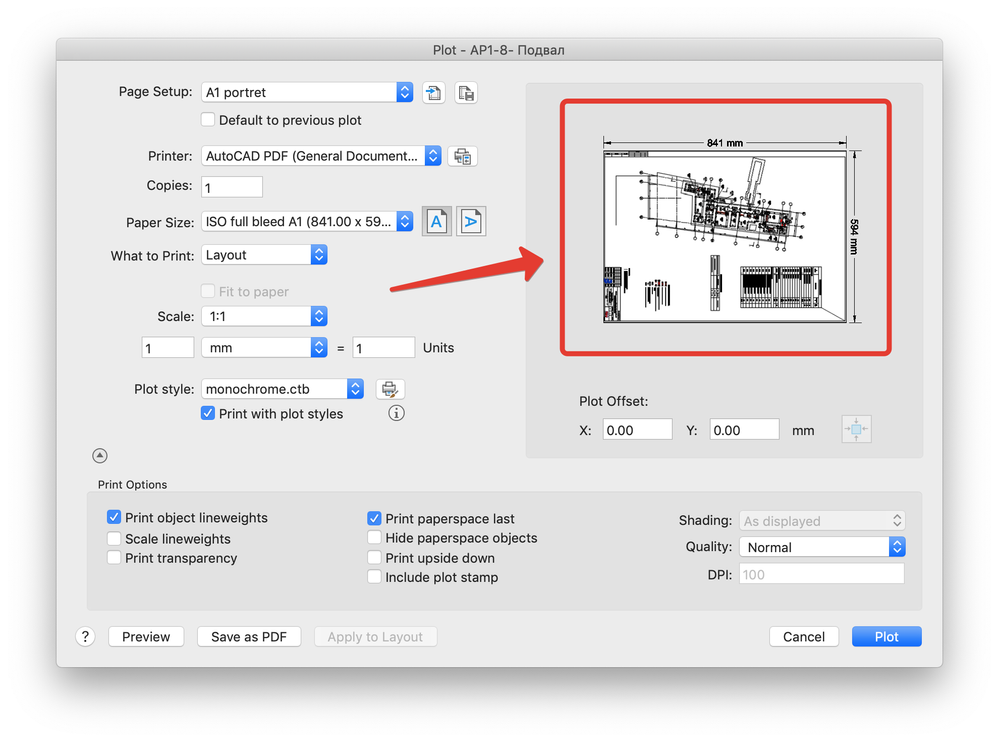Toggle Print object lineweights checkbox
Image resolution: width=999 pixels, height=742 pixels.
click(x=114, y=517)
